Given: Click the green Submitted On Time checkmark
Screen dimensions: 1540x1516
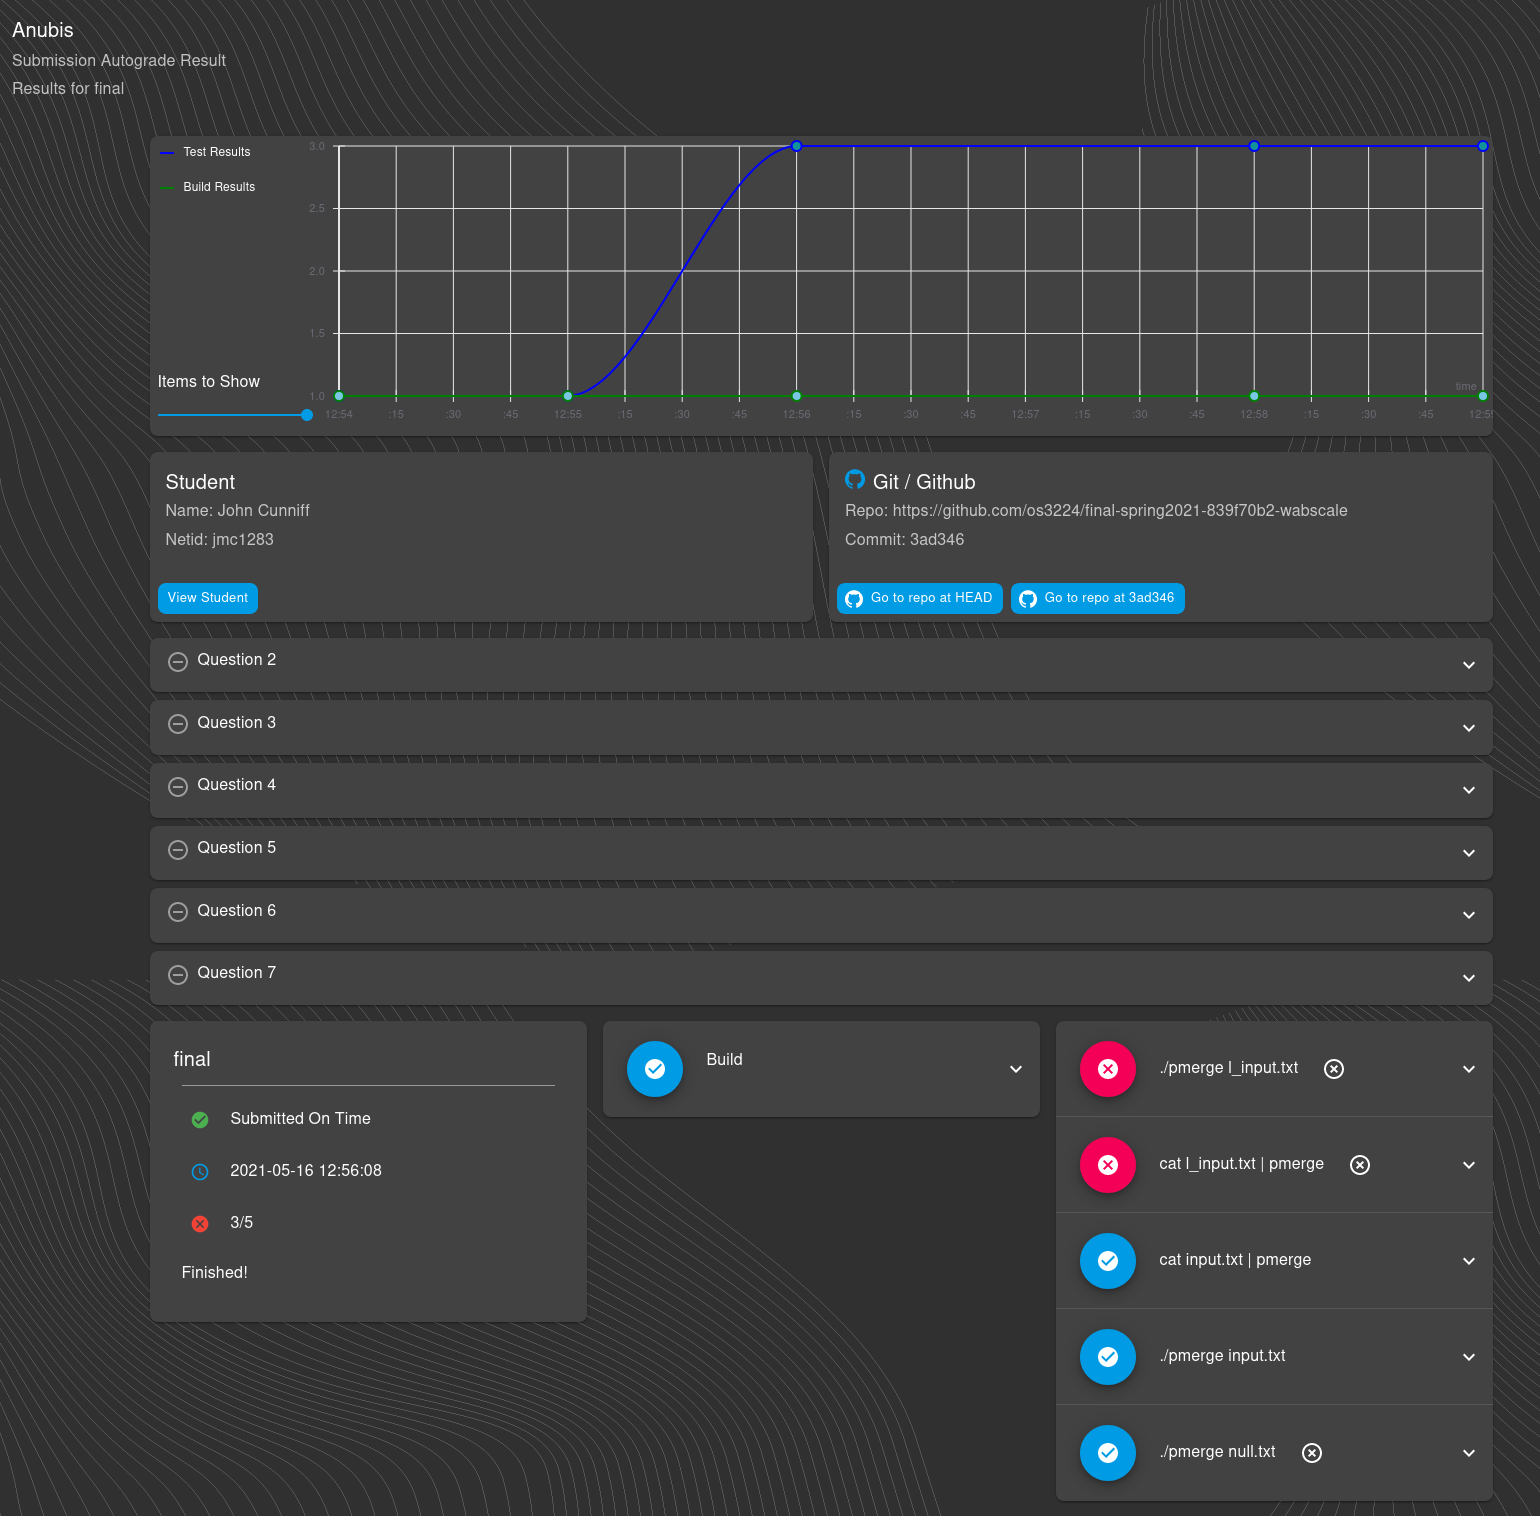Looking at the screenshot, I should (x=199, y=1120).
